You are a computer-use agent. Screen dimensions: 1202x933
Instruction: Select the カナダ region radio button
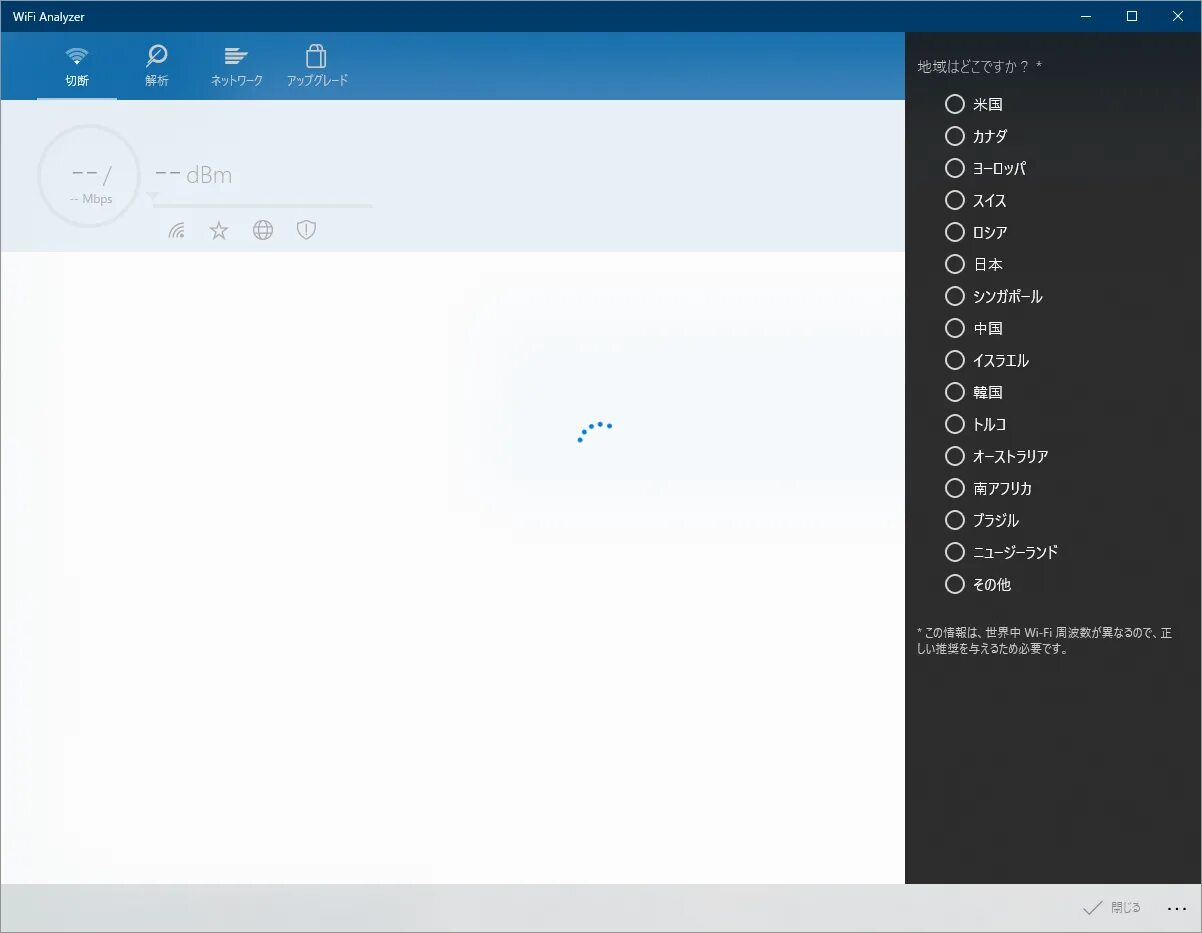coord(955,136)
